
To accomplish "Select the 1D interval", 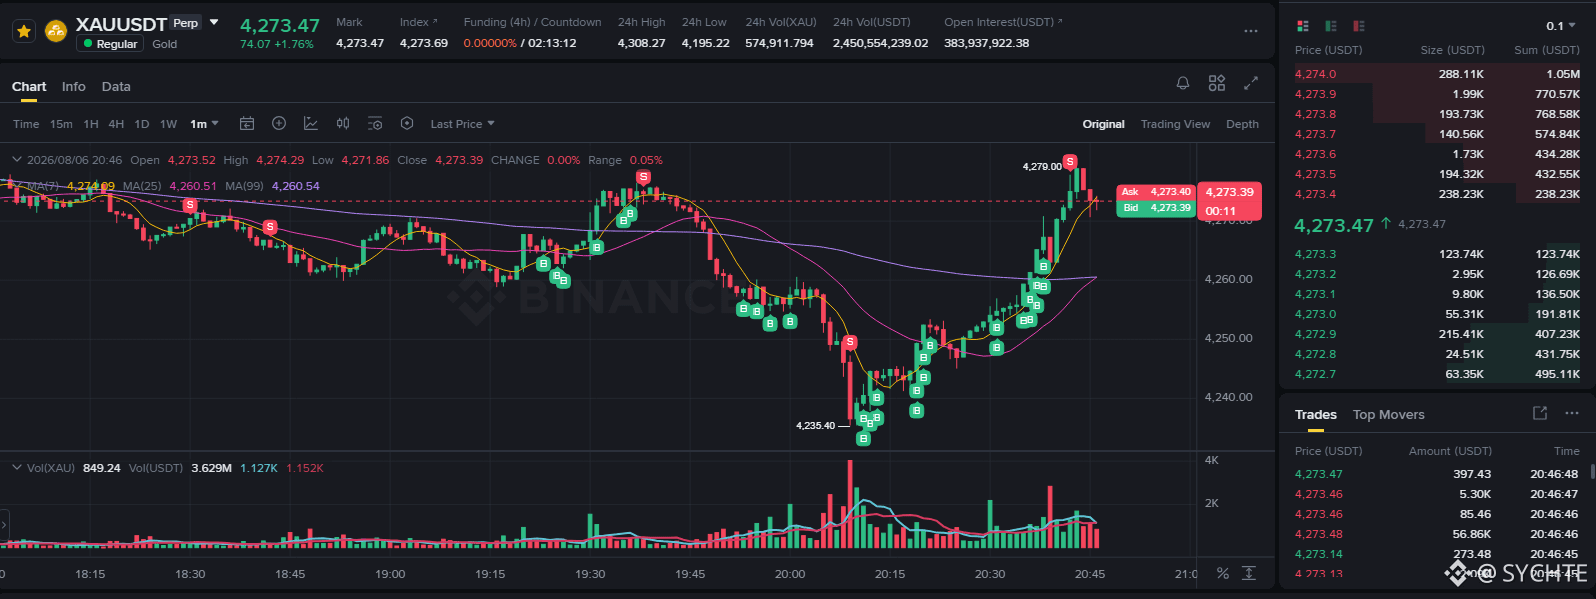I will click(x=142, y=124).
